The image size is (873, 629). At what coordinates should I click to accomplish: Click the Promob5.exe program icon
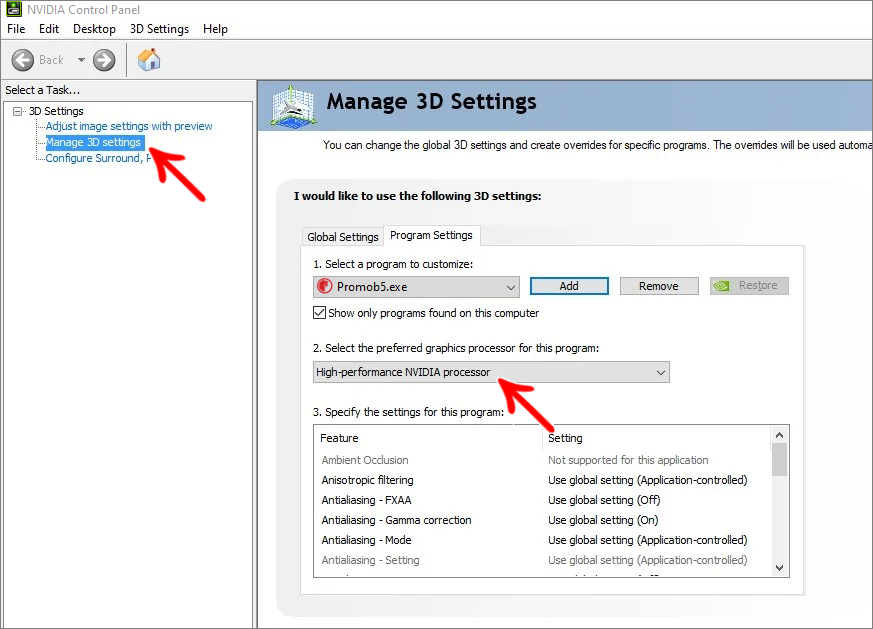pyautogui.click(x=325, y=287)
